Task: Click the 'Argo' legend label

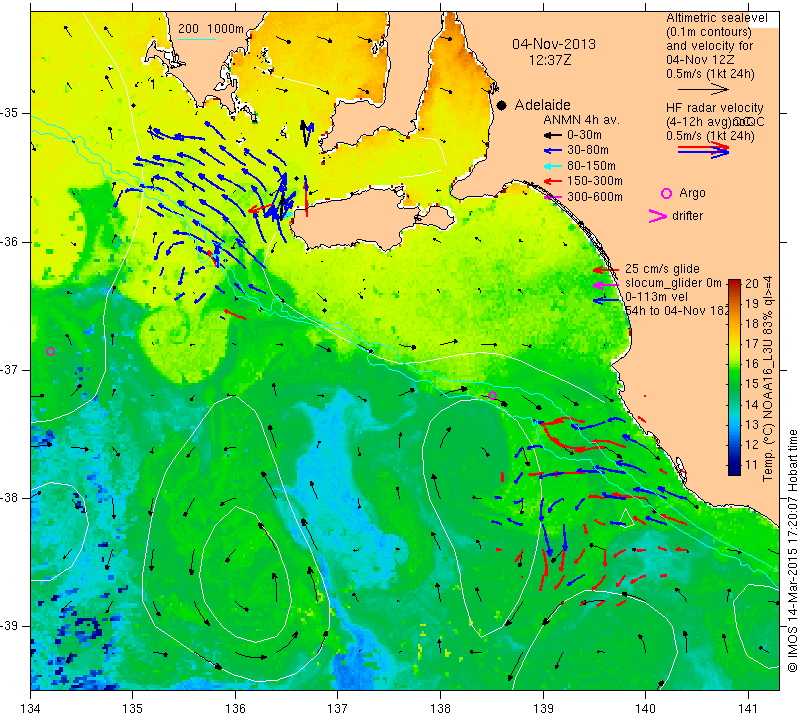Action: pyautogui.click(x=692, y=193)
